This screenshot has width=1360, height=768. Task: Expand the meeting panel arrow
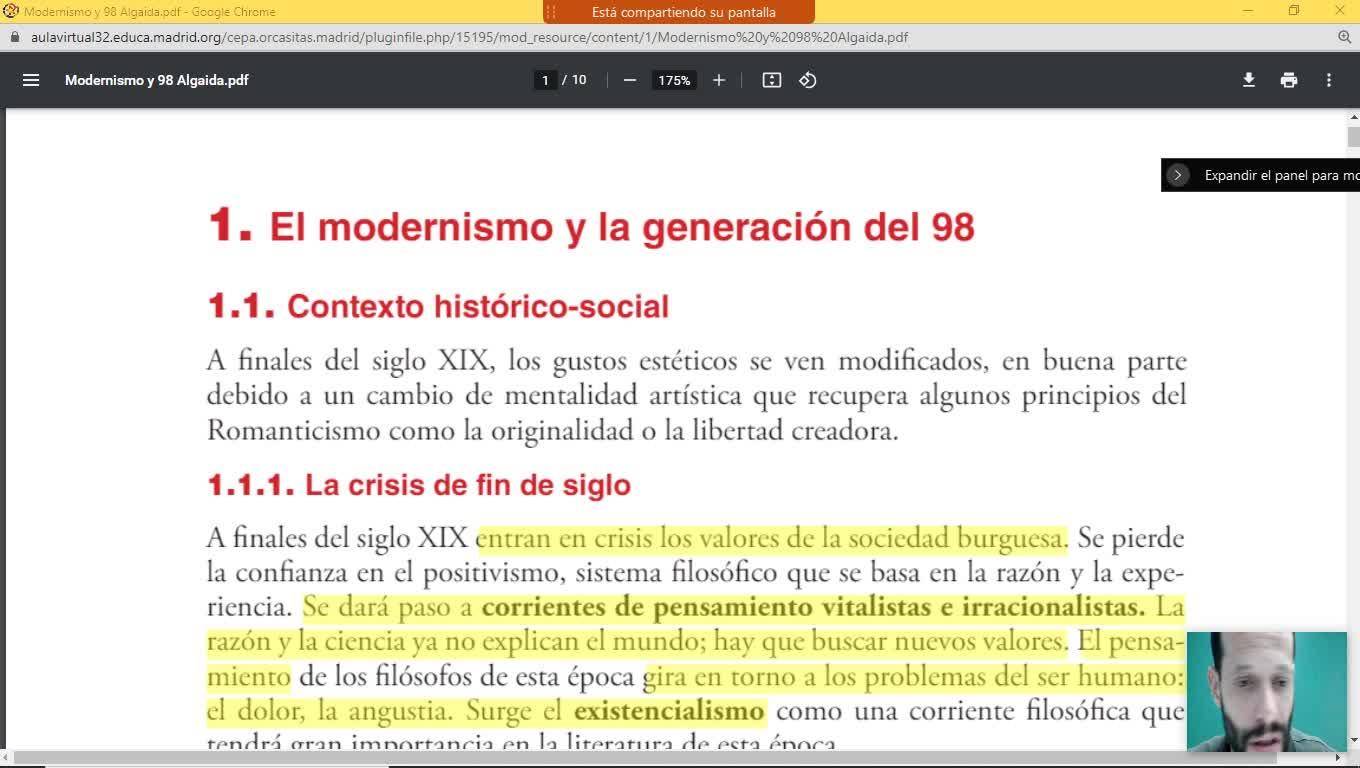1178,175
